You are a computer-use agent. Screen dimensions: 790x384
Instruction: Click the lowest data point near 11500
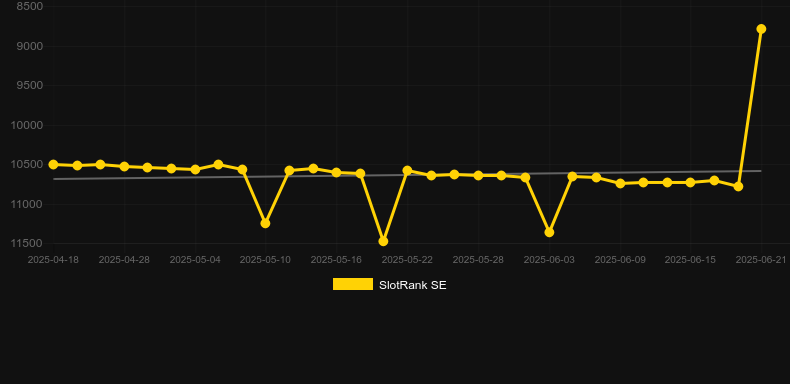point(383,241)
